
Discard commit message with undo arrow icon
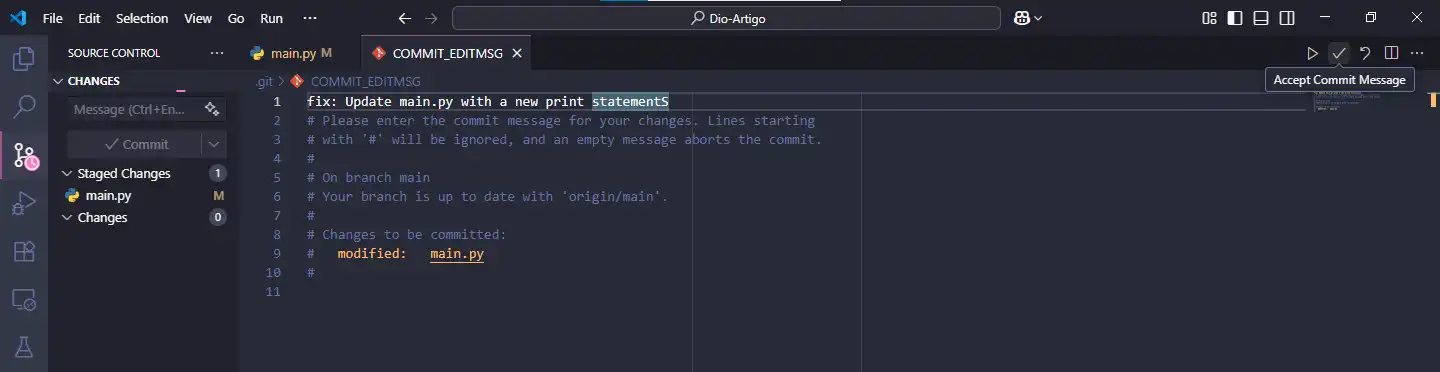pyautogui.click(x=1365, y=53)
